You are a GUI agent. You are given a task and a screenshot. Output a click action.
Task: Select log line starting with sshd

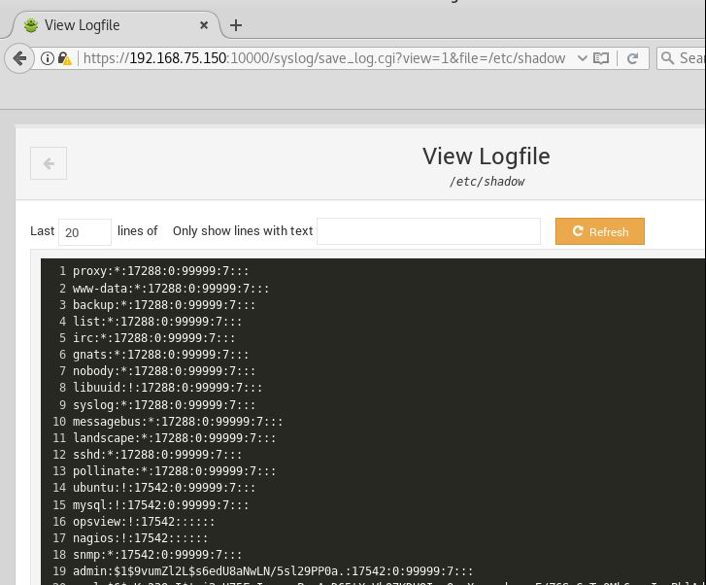coord(157,454)
